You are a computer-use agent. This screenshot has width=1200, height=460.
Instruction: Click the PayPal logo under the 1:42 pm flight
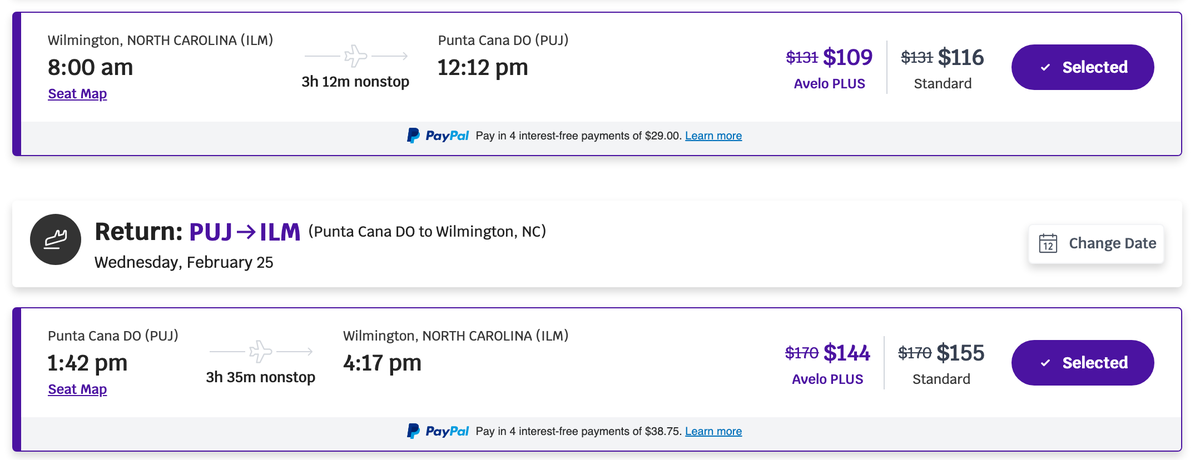438,432
